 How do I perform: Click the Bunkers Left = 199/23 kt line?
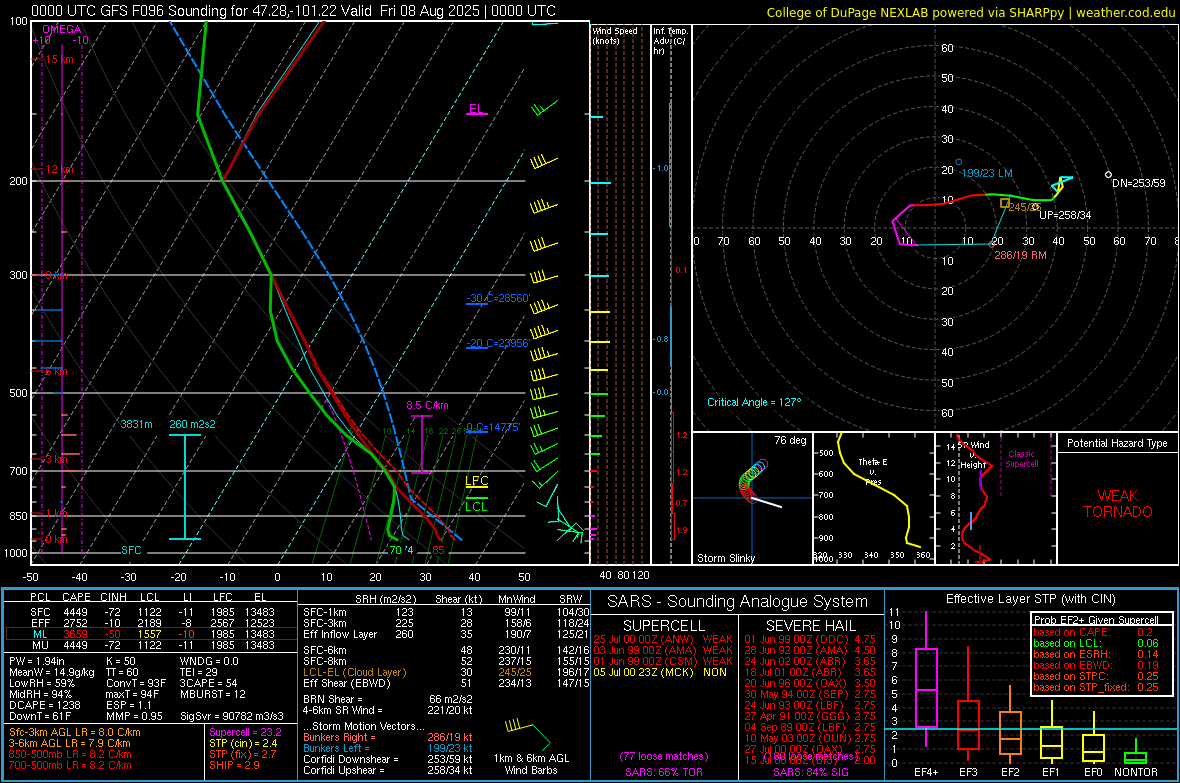coord(388,748)
